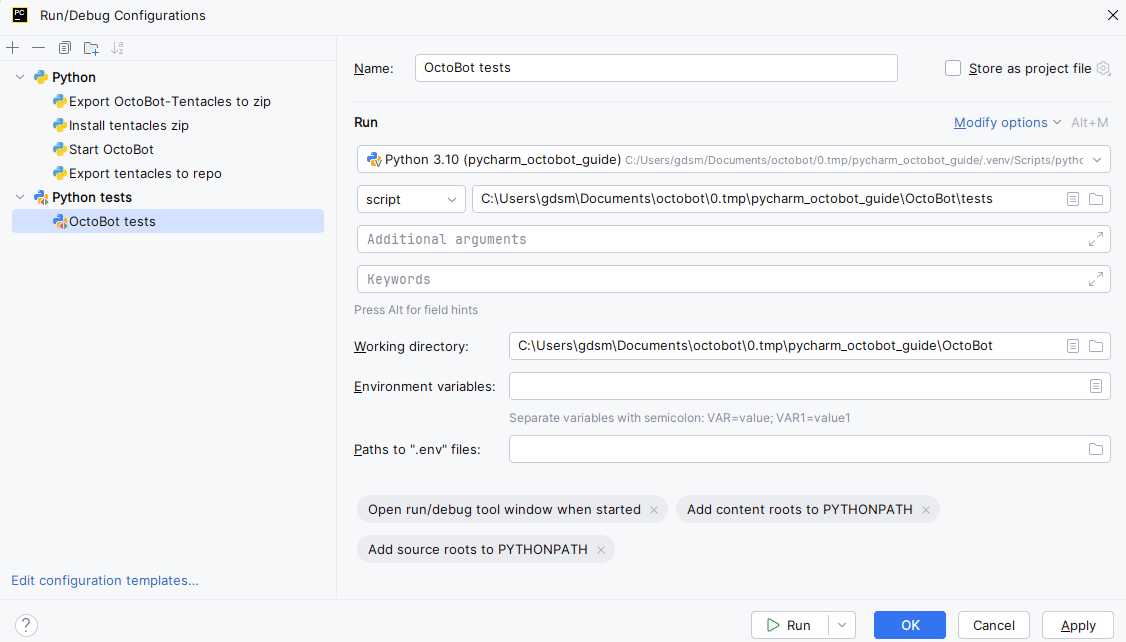Browse folder for Working directory
This screenshot has width=1126, height=642.
(1096, 346)
